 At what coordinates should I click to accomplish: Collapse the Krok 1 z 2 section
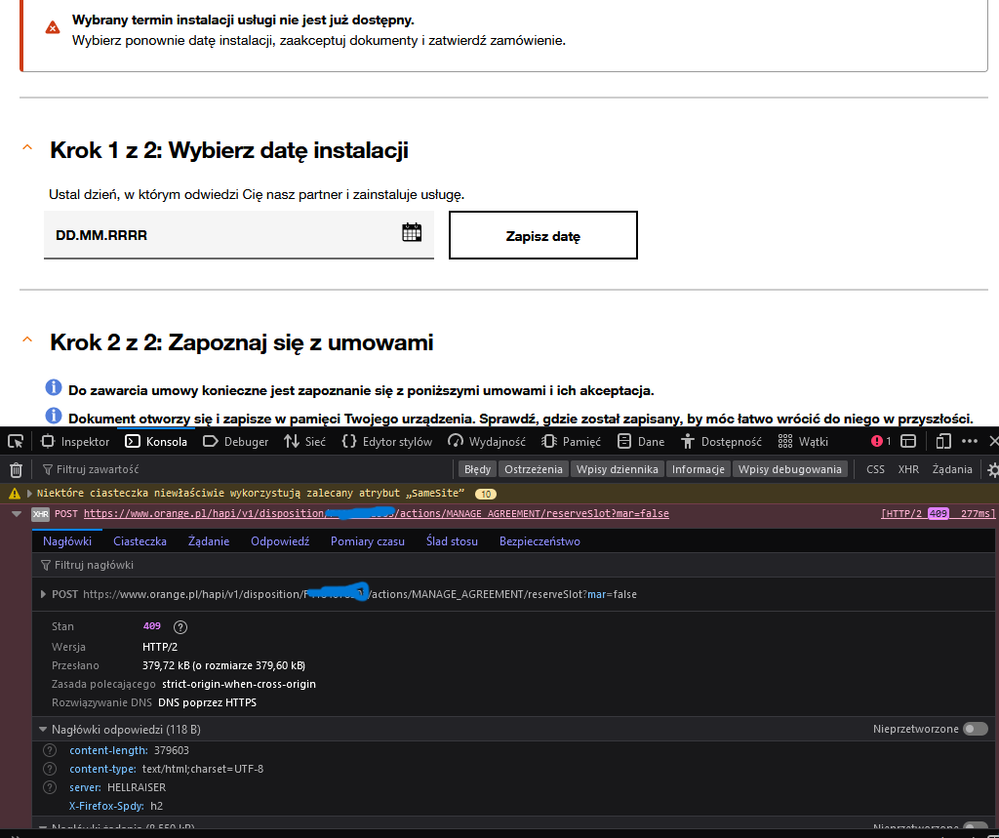27,149
